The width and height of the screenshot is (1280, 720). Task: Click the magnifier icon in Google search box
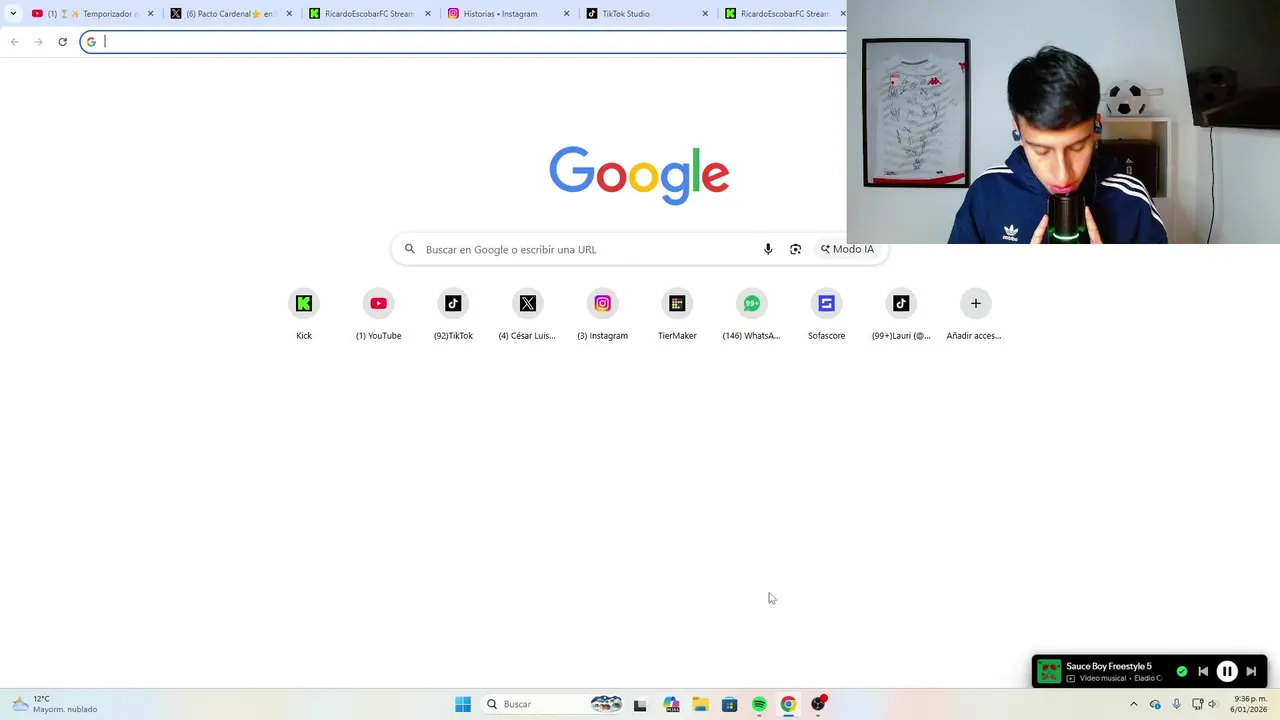409,249
